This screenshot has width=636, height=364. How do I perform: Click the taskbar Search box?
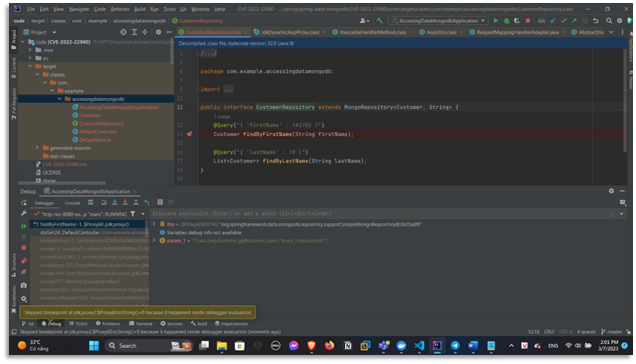148,346
